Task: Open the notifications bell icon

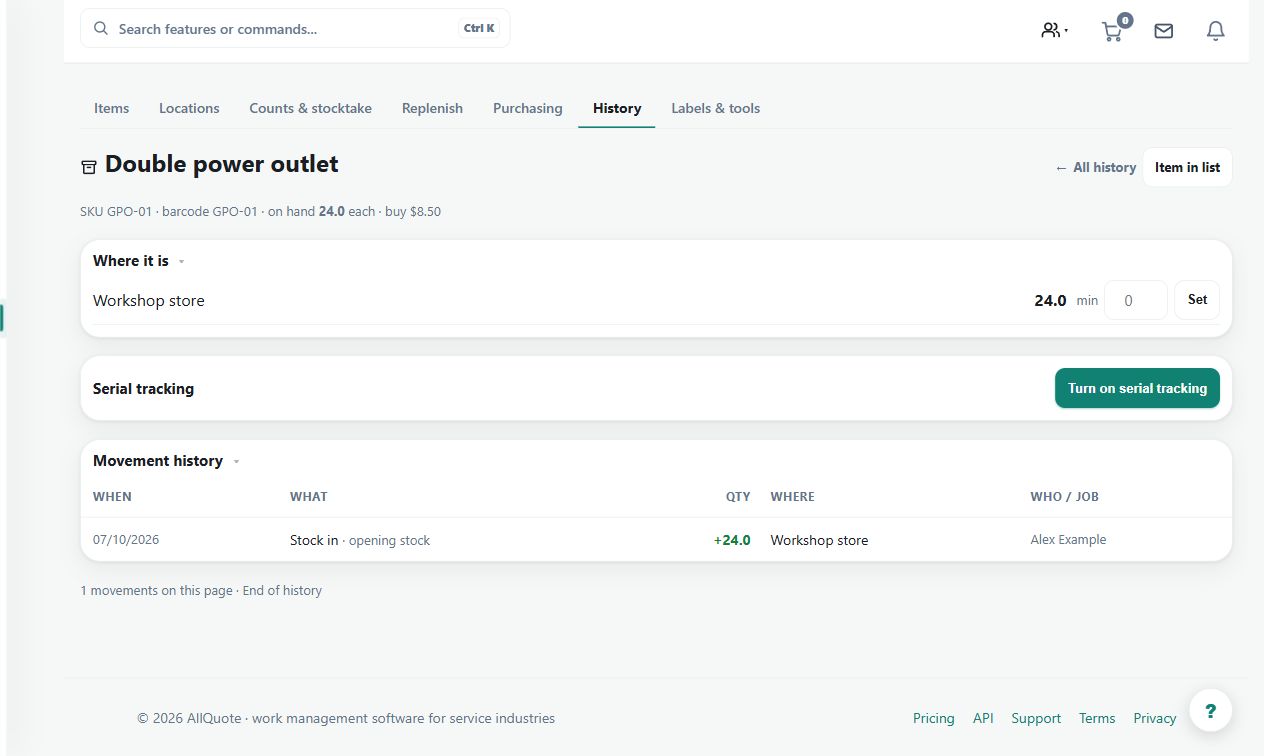Action: [x=1215, y=31]
